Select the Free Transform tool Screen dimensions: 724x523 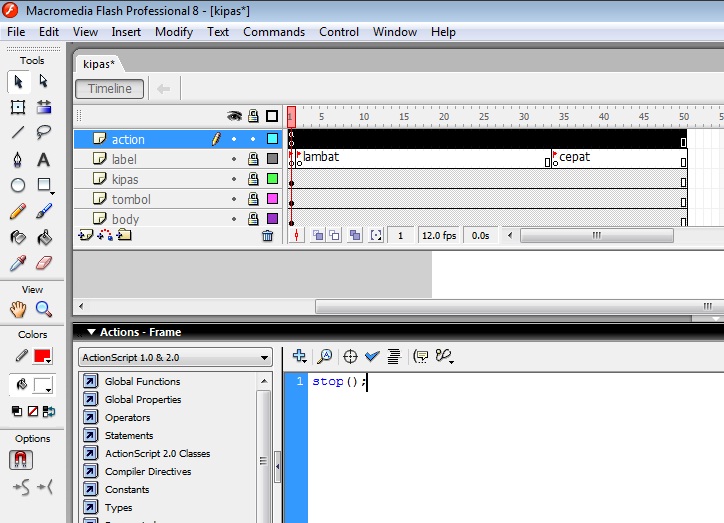tap(18, 107)
